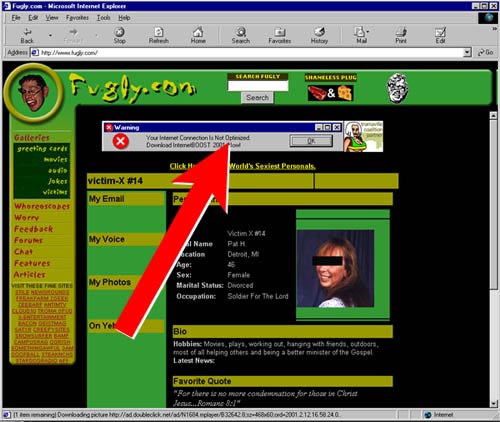
Task: Open the Articles sidebar link
Action: [29, 275]
